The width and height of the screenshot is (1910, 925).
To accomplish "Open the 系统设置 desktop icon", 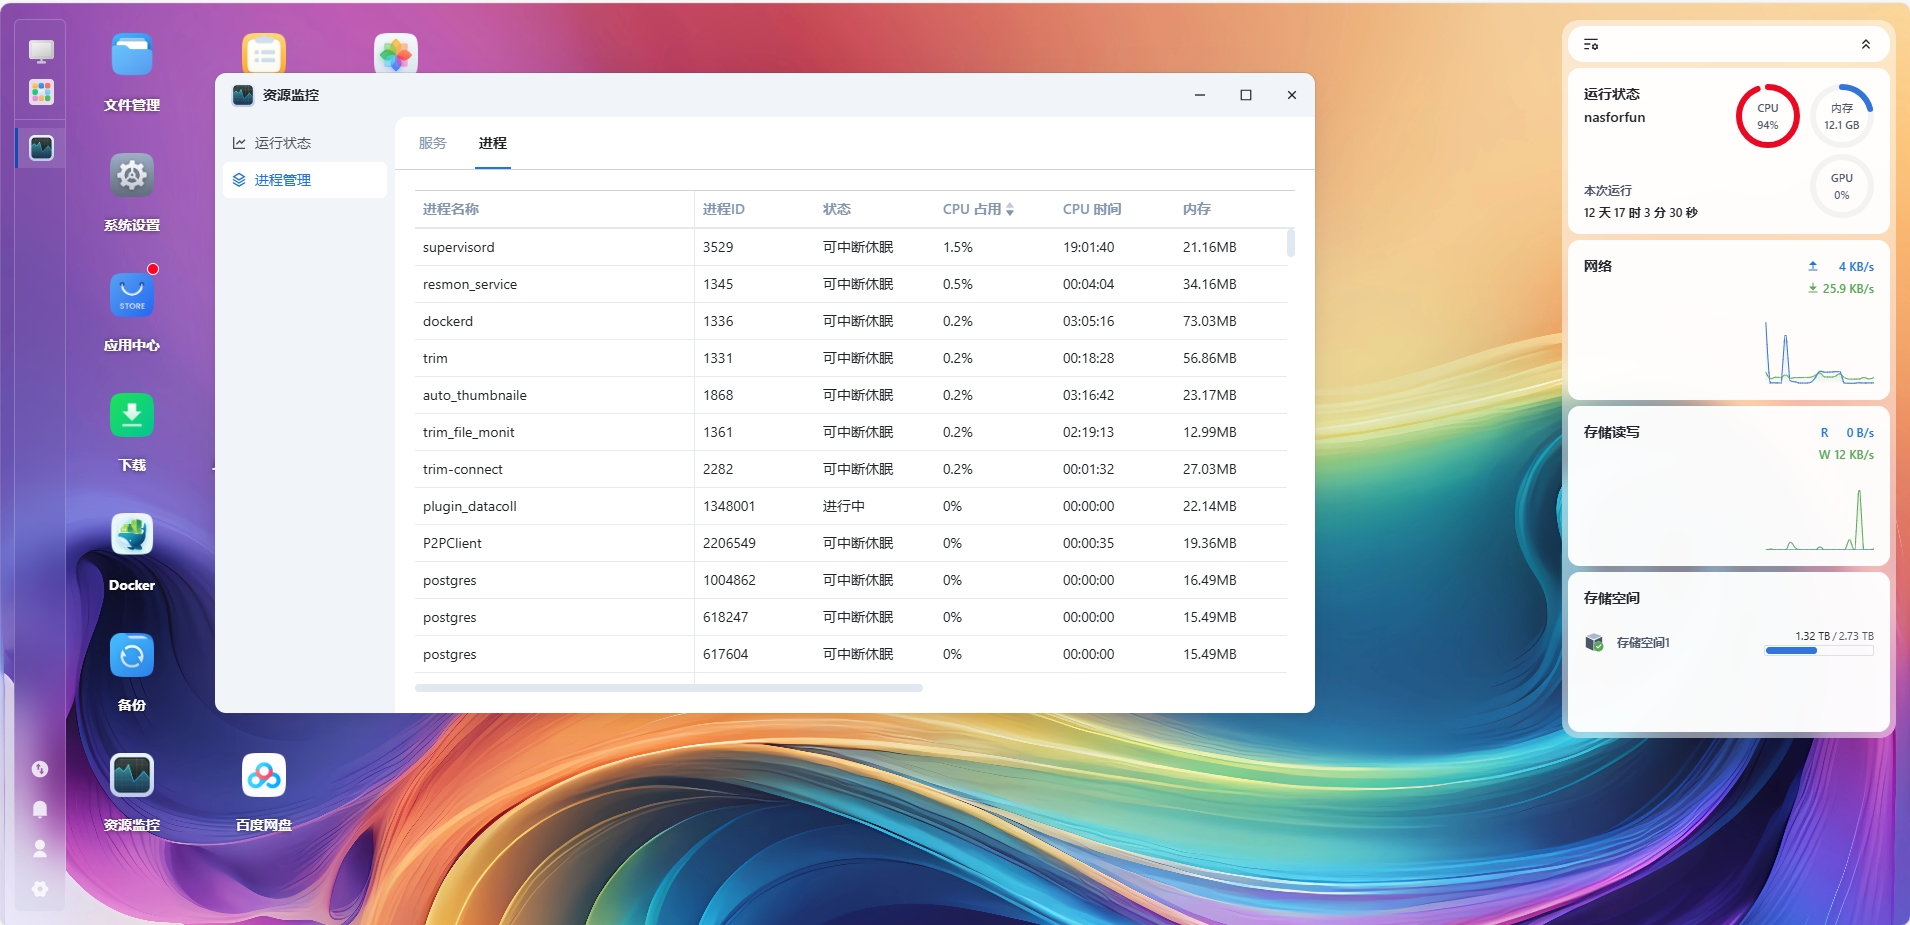I will point(132,175).
